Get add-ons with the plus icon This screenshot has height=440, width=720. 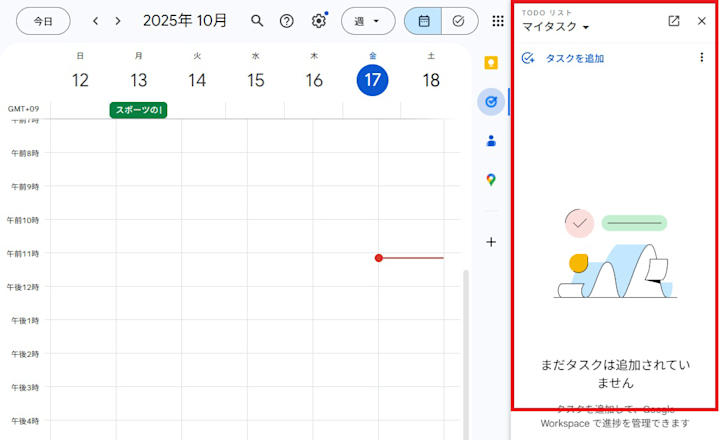(x=491, y=242)
